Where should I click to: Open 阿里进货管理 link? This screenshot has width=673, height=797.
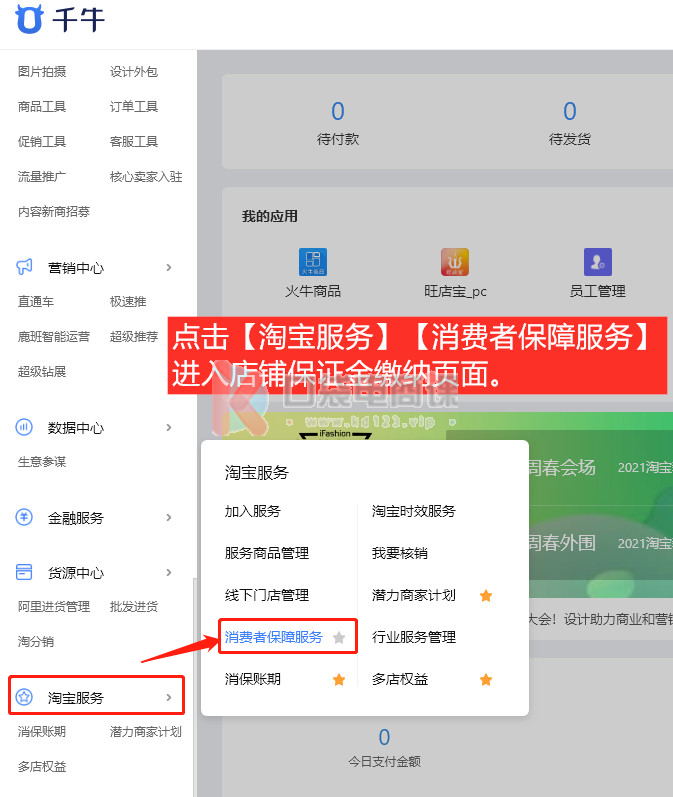pos(54,606)
